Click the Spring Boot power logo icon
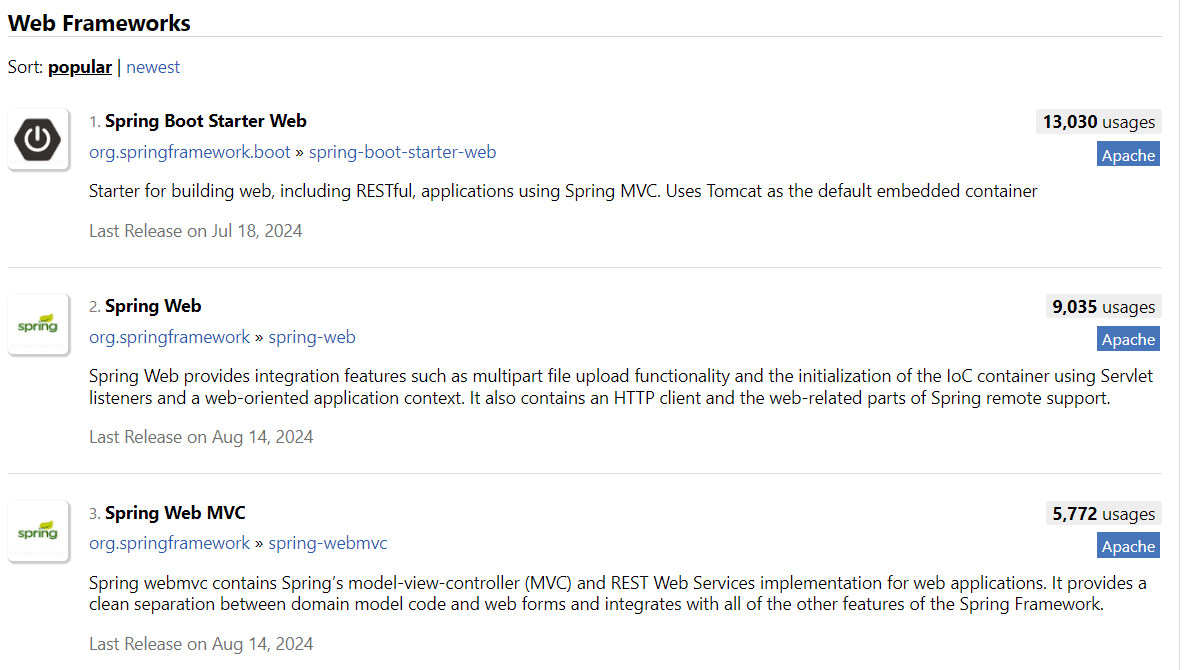Viewport: 1186px width, 670px height. [x=38, y=139]
